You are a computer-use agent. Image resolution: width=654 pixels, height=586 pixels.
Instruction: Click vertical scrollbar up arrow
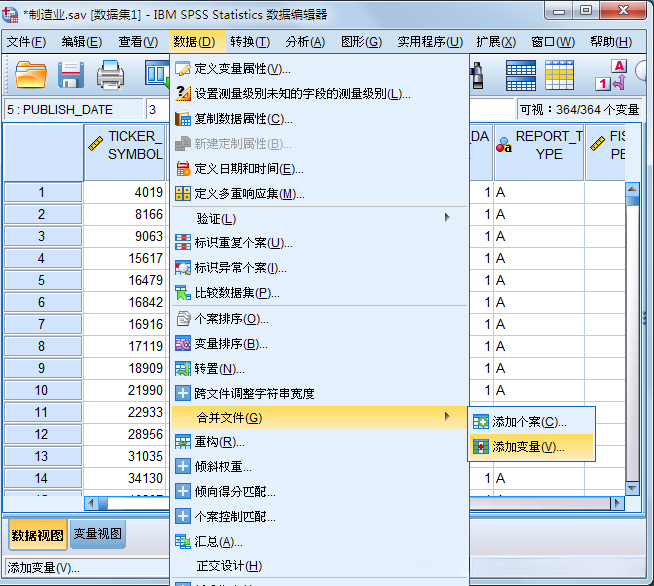point(632,189)
